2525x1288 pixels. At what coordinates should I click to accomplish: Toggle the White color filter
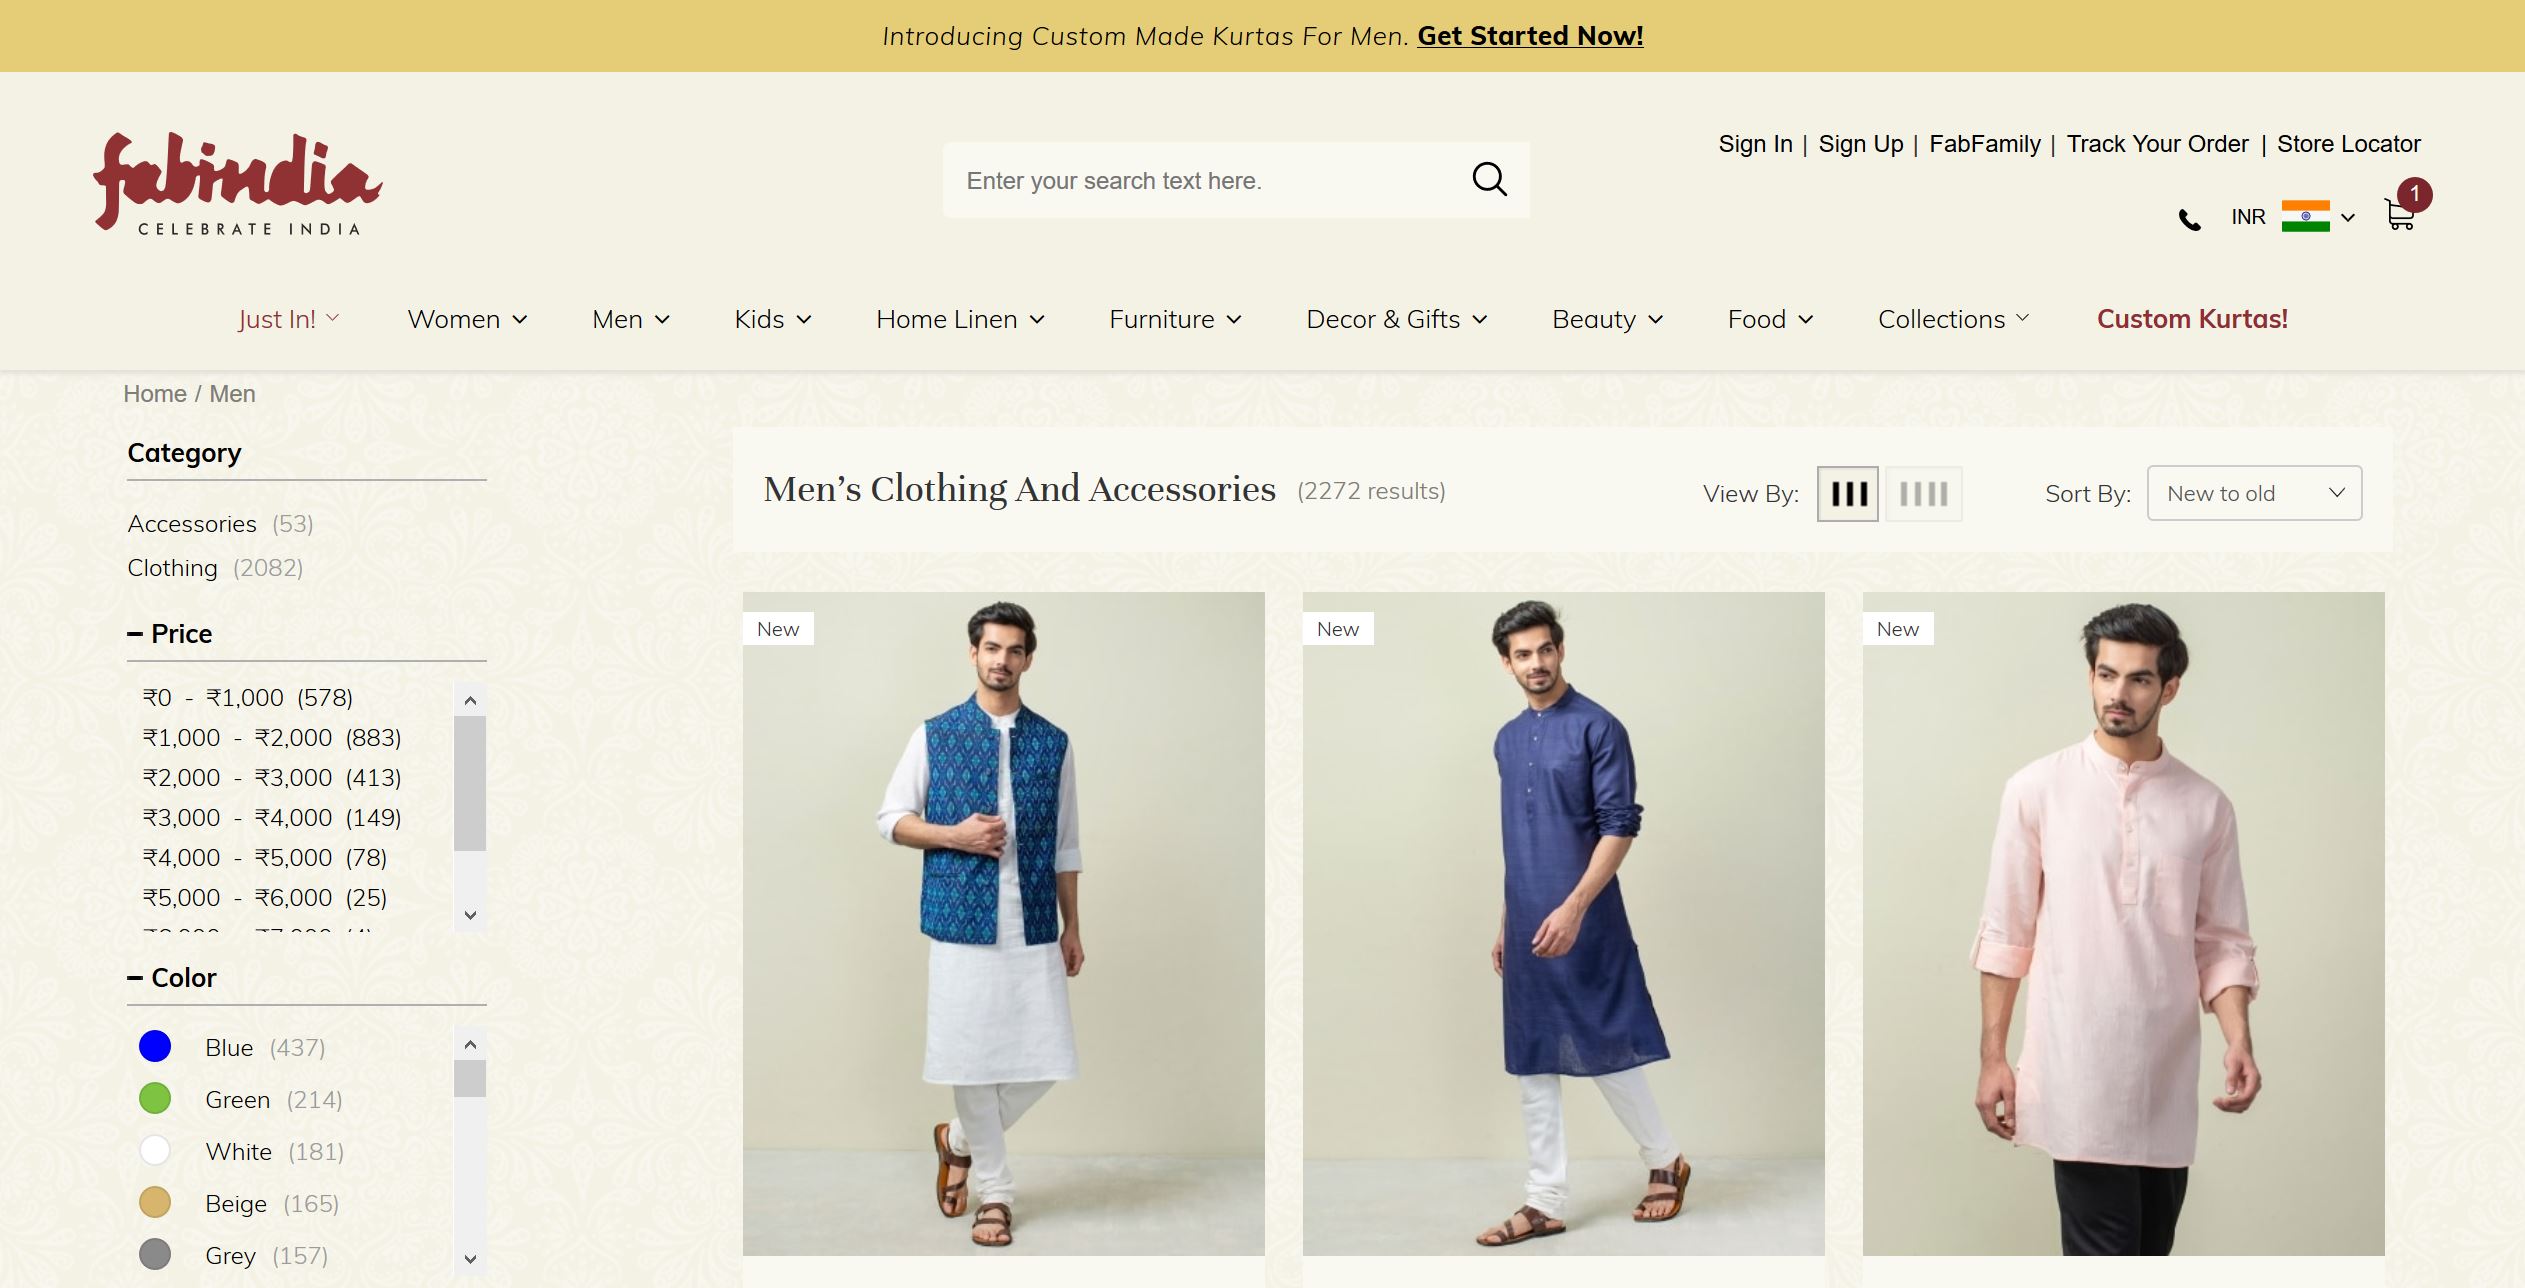coord(155,1151)
